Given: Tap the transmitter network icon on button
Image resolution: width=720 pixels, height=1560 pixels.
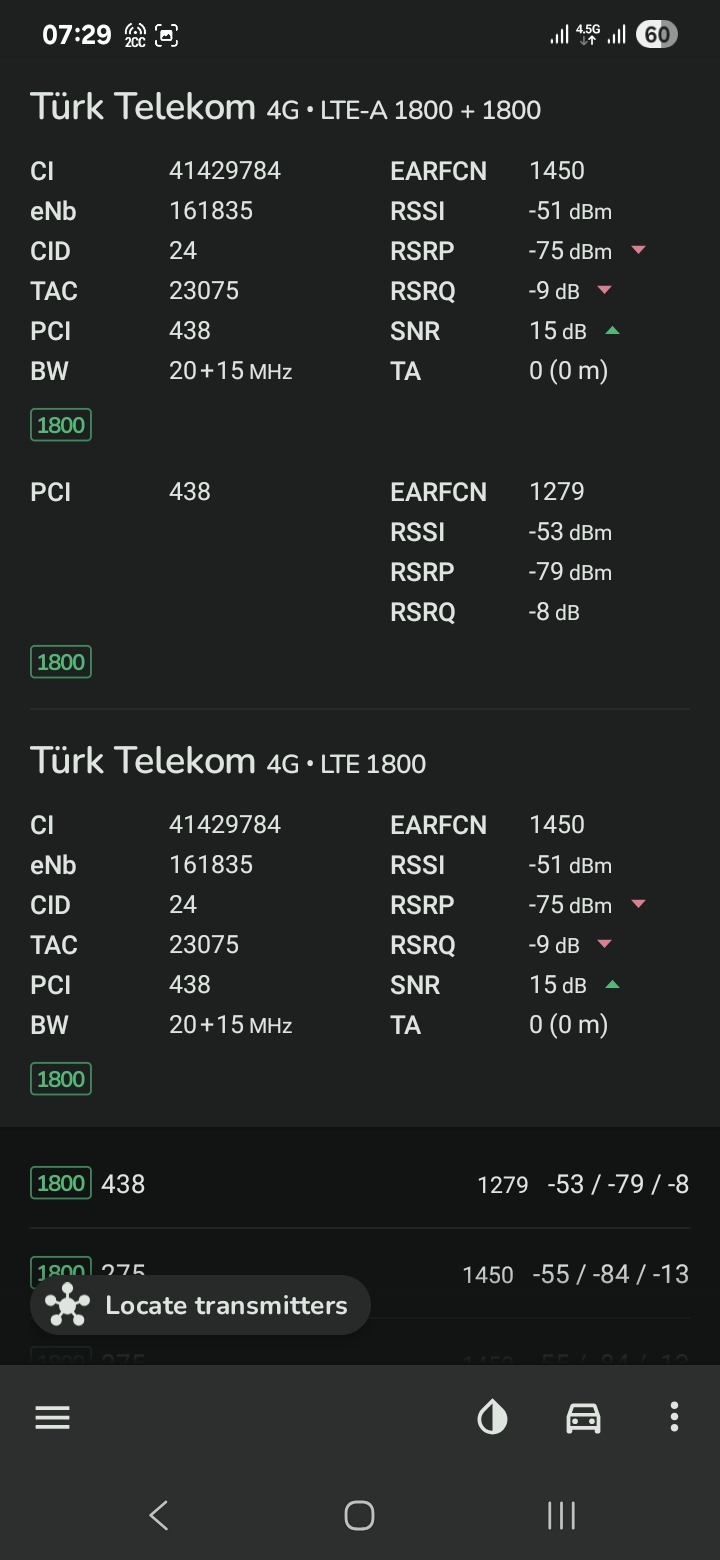Looking at the screenshot, I should (68, 1305).
